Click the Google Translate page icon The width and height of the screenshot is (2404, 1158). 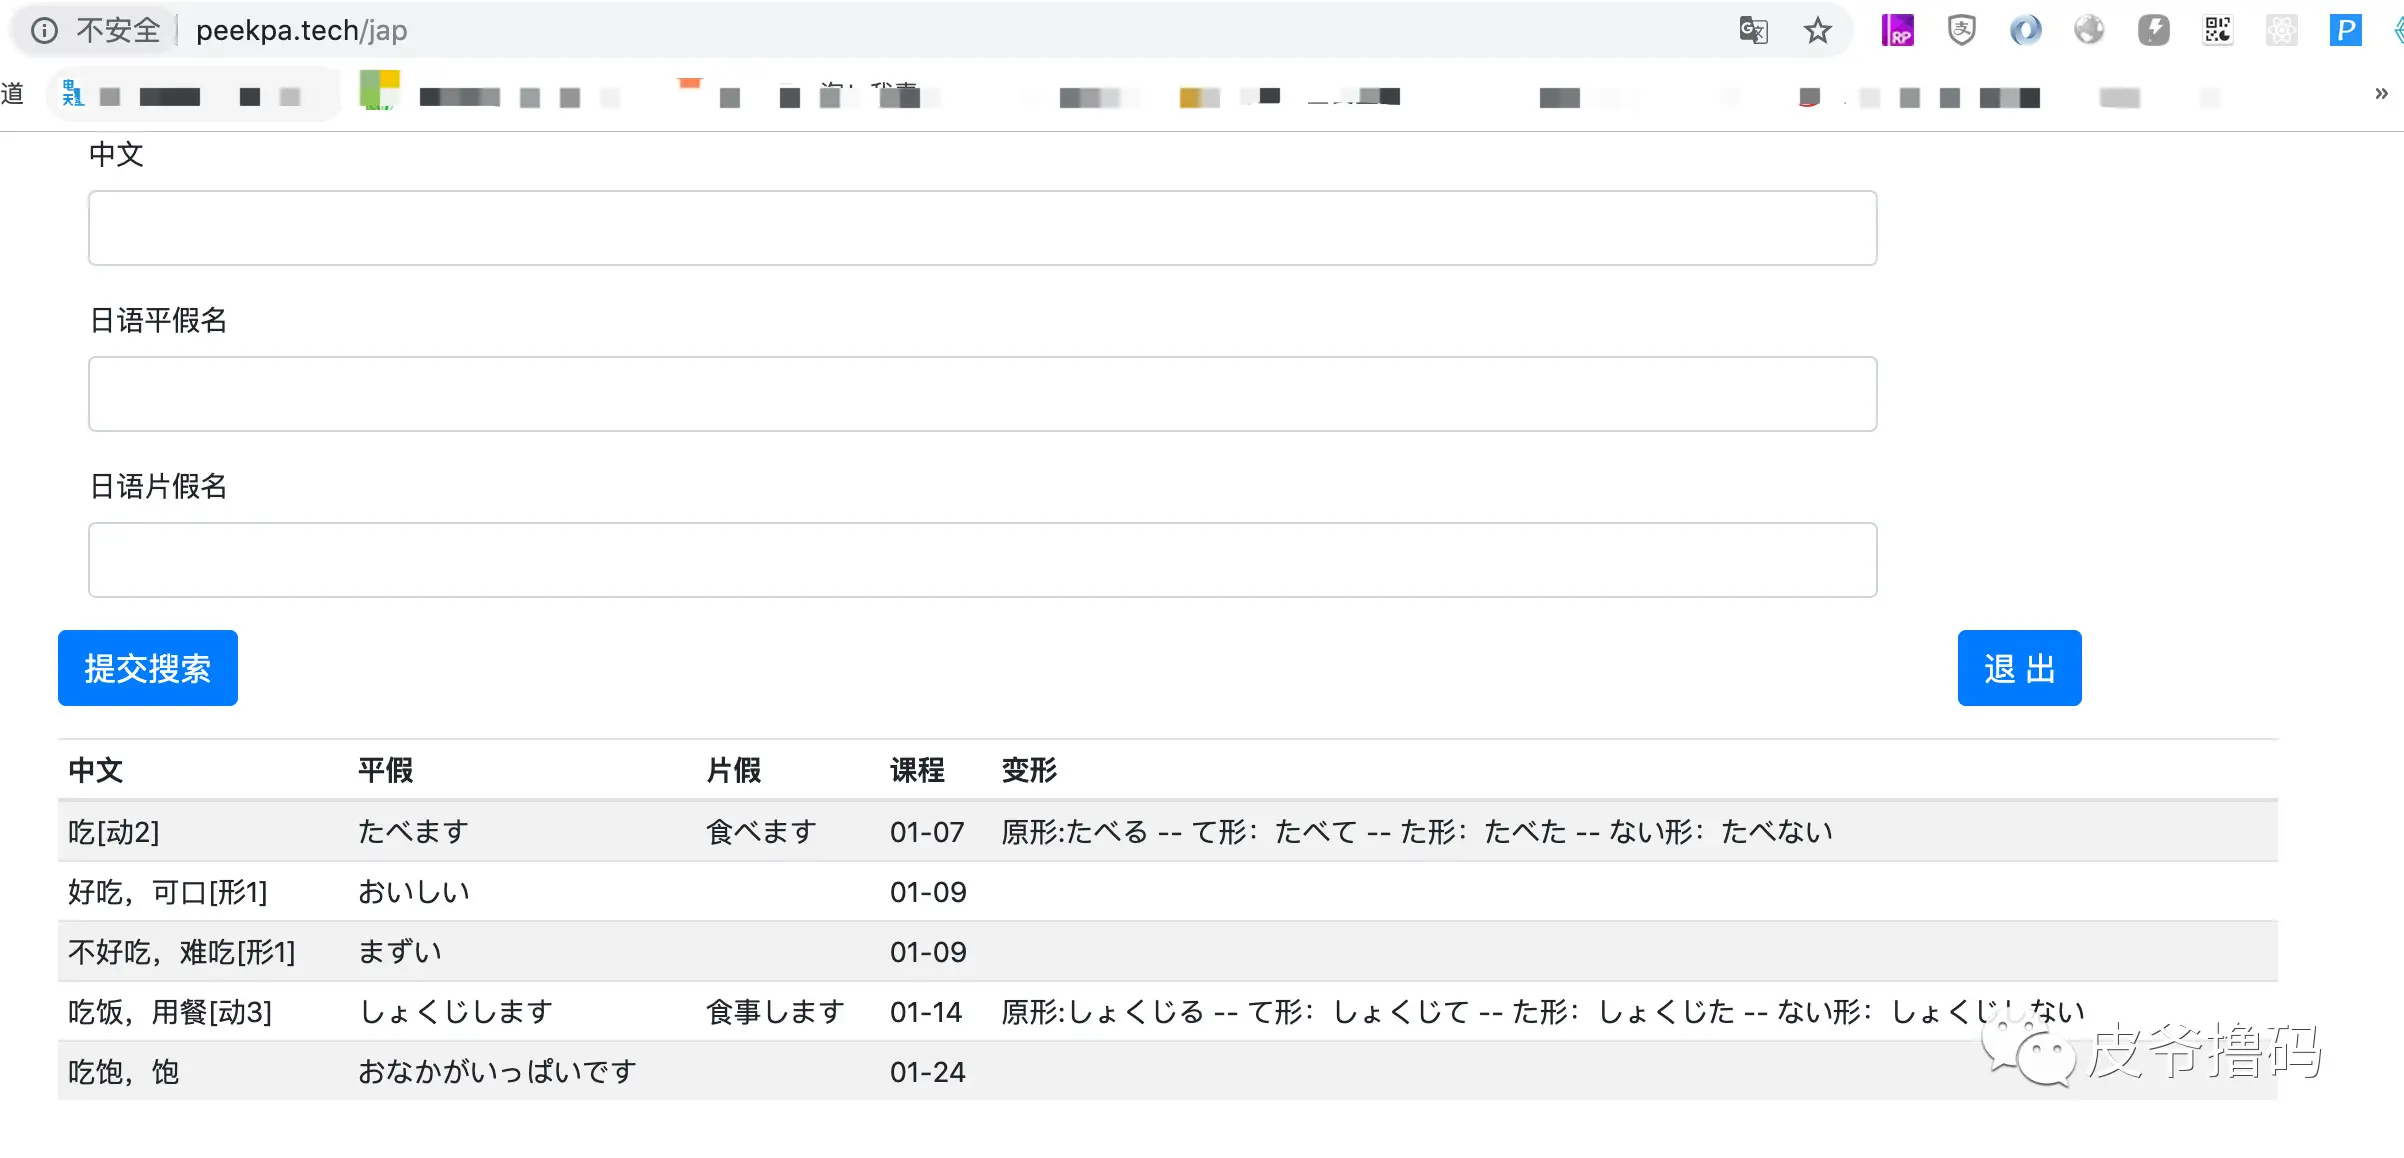(x=1753, y=31)
